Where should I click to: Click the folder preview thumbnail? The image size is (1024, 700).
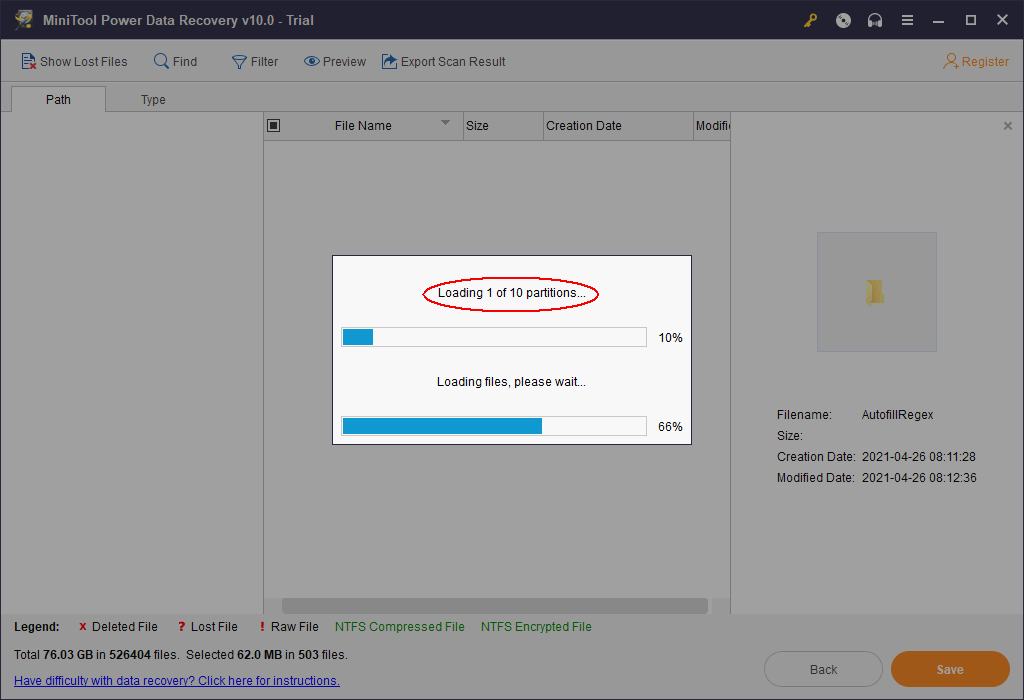pyautogui.click(x=876, y=292)
